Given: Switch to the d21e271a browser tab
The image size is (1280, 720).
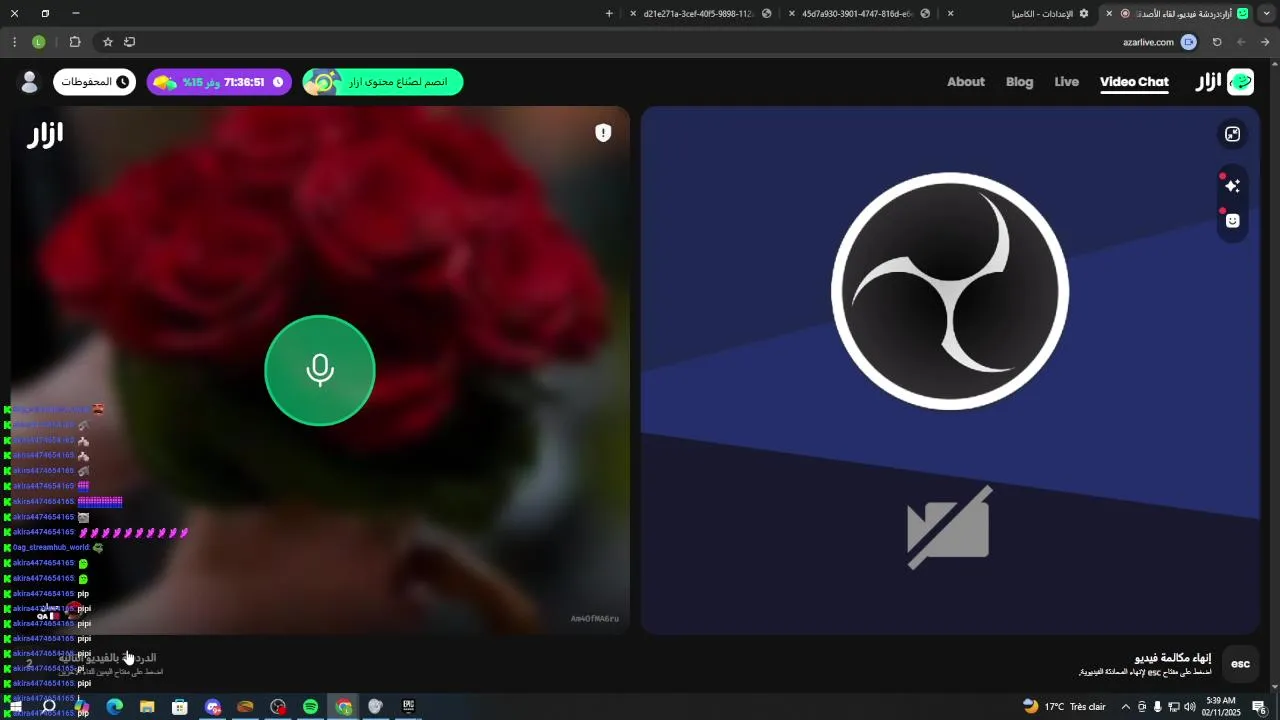Looking at the screenshot, I should pos(700,13).
